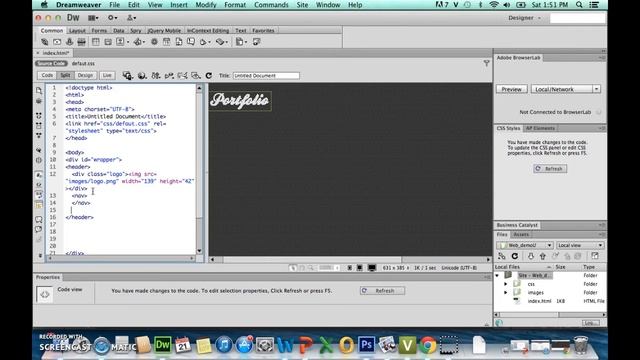
Task: Open Photoshop from the Dock
Action: (366, 345)
